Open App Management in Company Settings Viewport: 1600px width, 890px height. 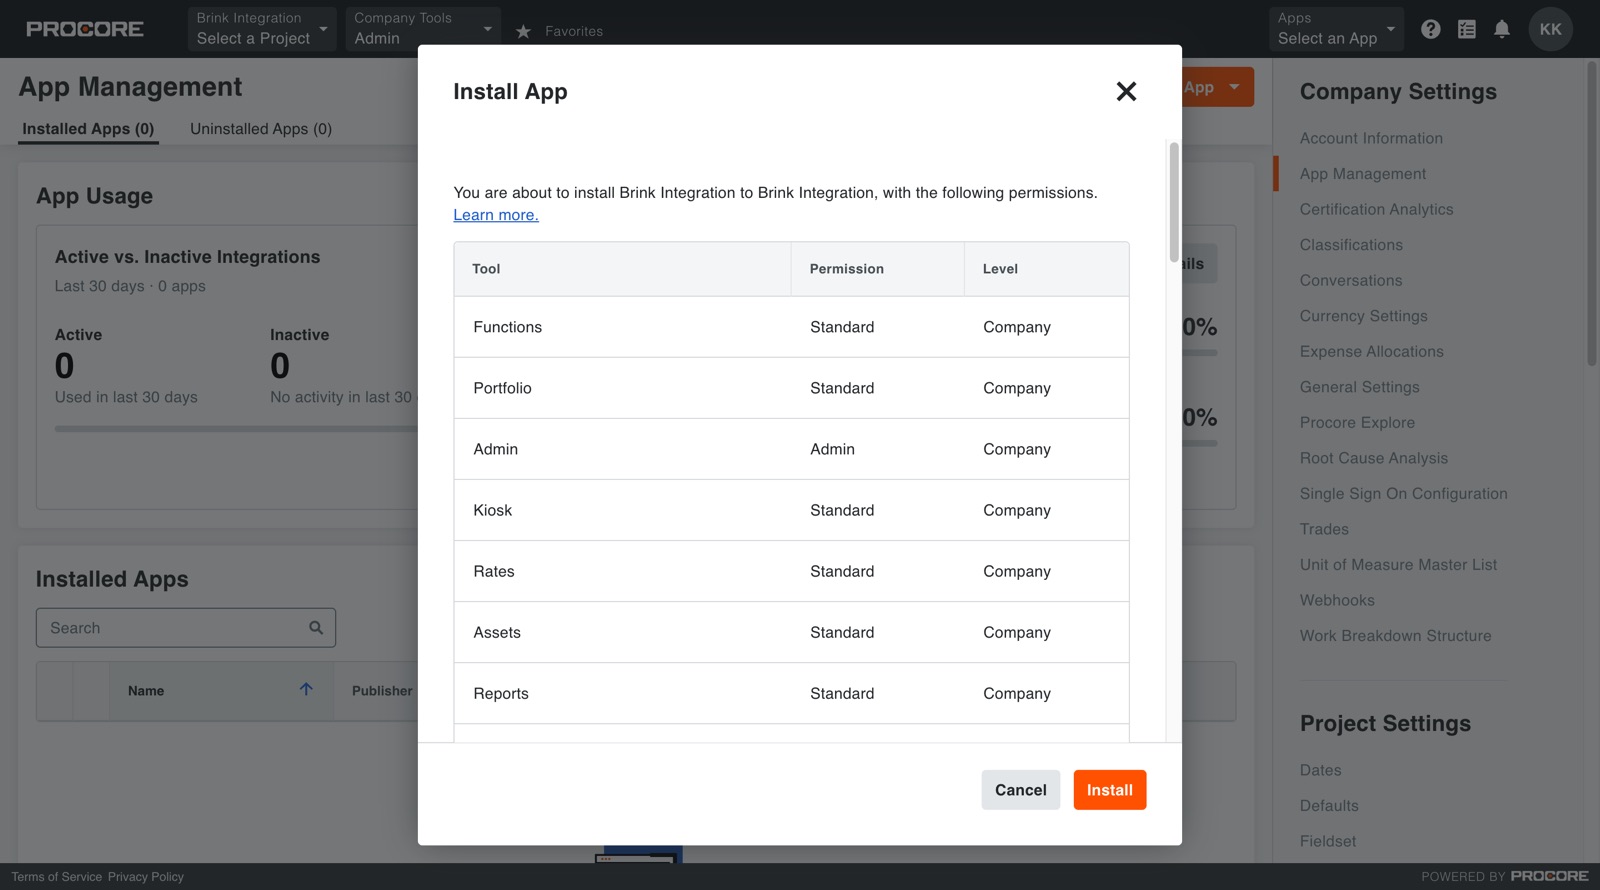[x=1363, y=174]
